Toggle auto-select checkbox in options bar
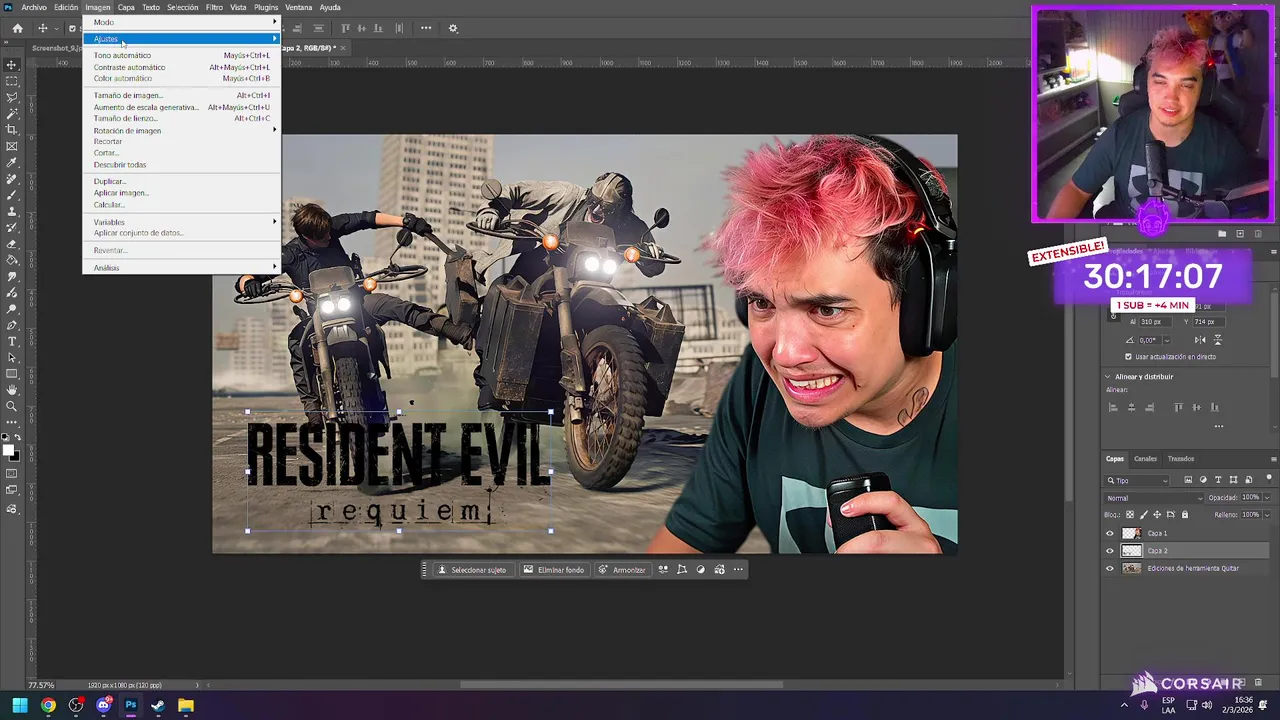 [71, 28]
